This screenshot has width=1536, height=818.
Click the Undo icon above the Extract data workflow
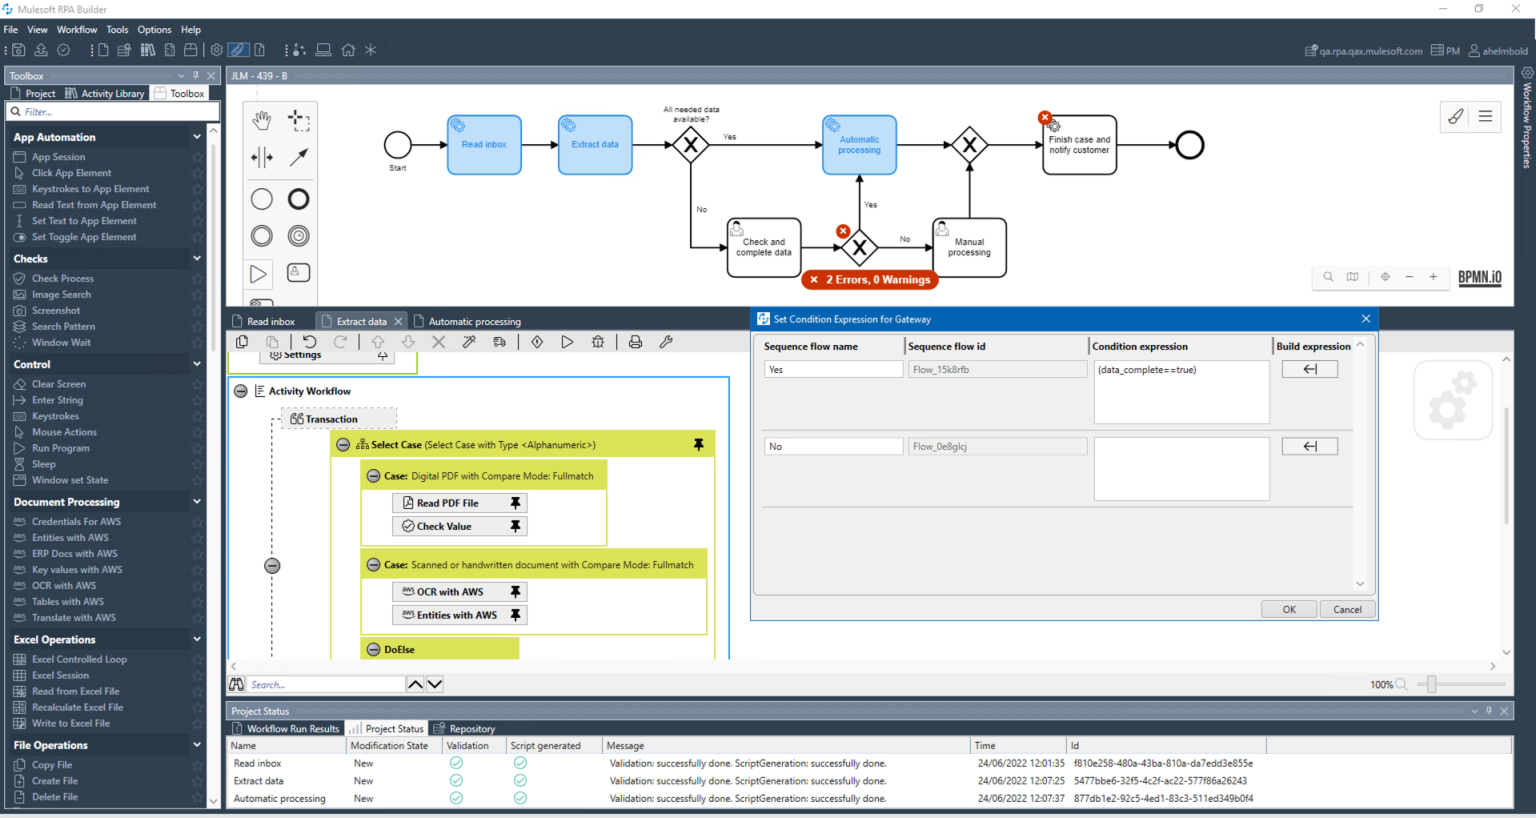[x=308, y=341]
